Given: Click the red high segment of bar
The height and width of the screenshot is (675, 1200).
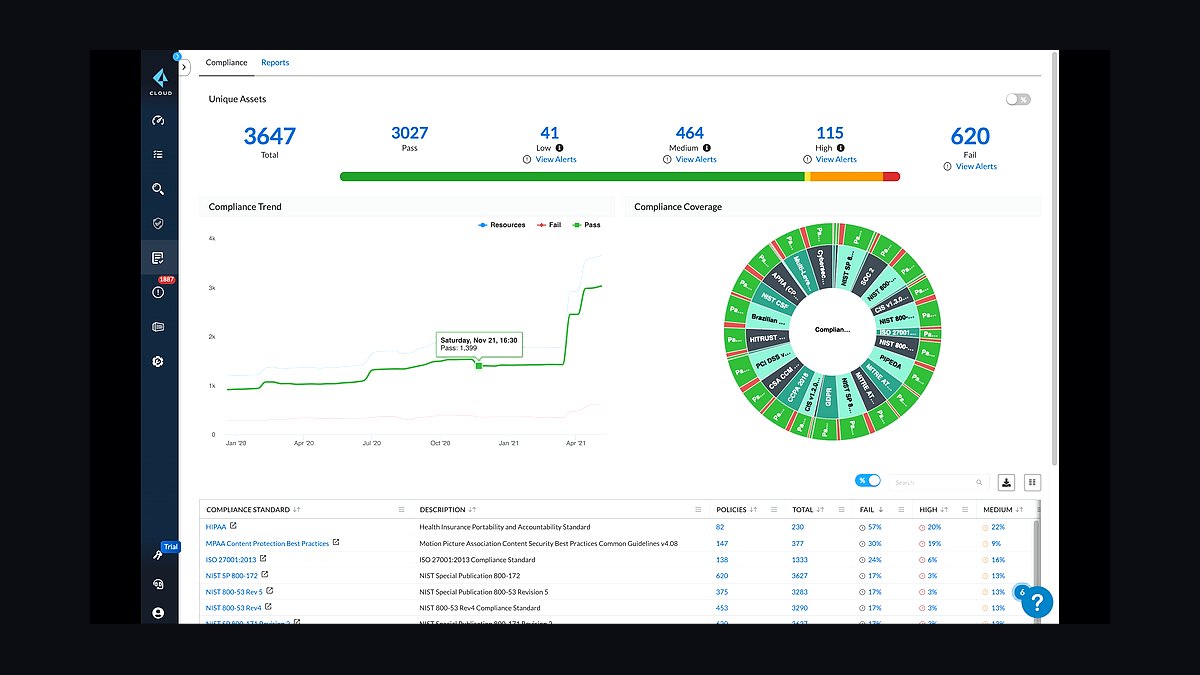Looking at the screenshot, I should tap(891, 176).
